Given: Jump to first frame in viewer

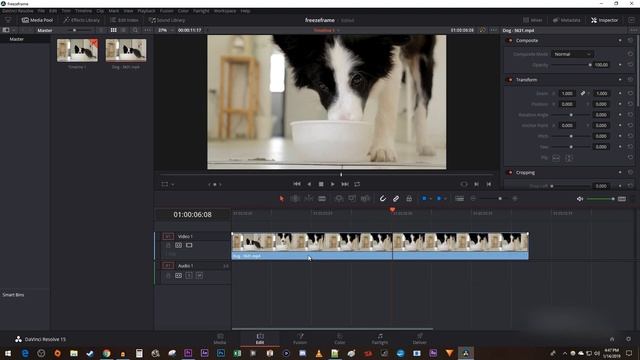Looking at the screenshot, I should click(297, 184).
